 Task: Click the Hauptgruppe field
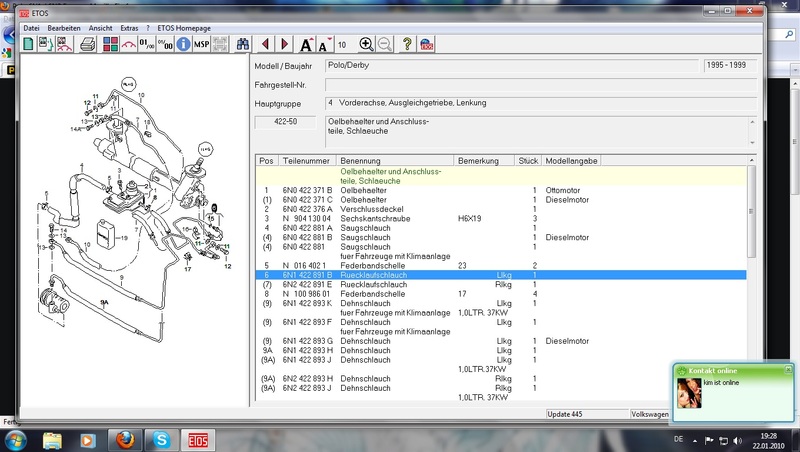click(x=541, y=103)
